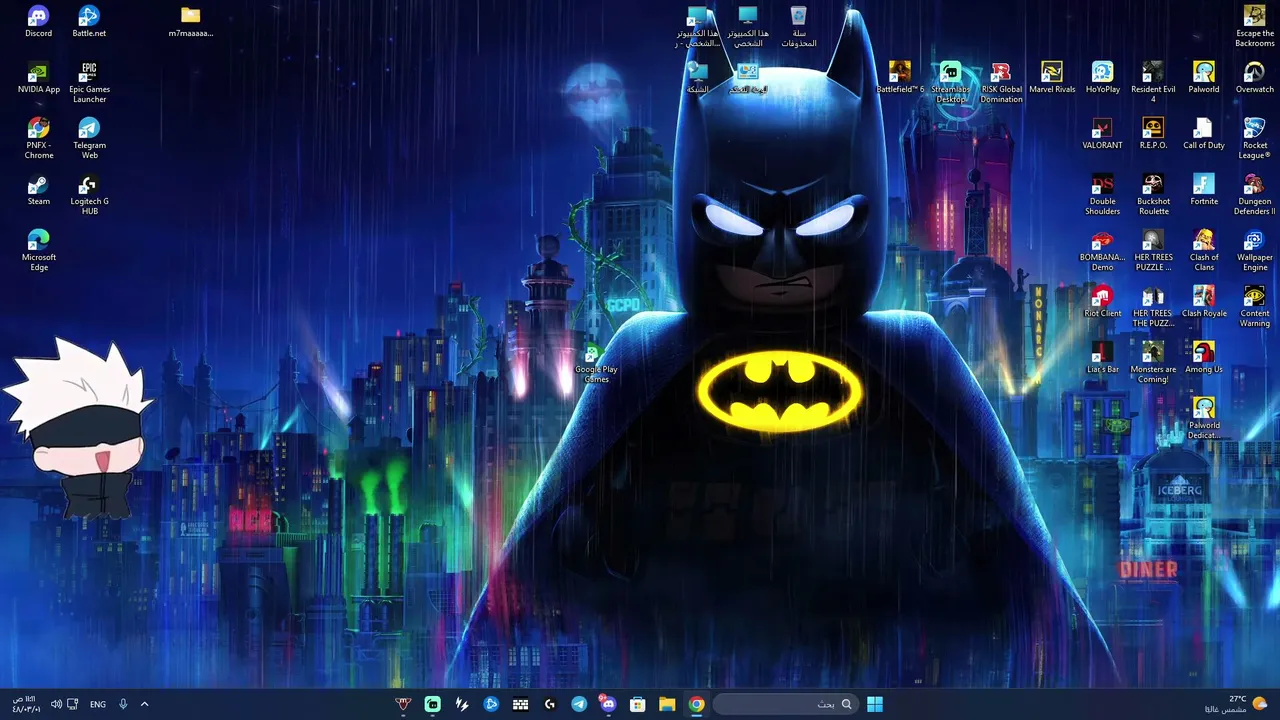Image resolution: width=1280 pixels, height=720 pixels.
Task: Select the Control Panel (لوحة التحكم) icon
Action: 748,78
